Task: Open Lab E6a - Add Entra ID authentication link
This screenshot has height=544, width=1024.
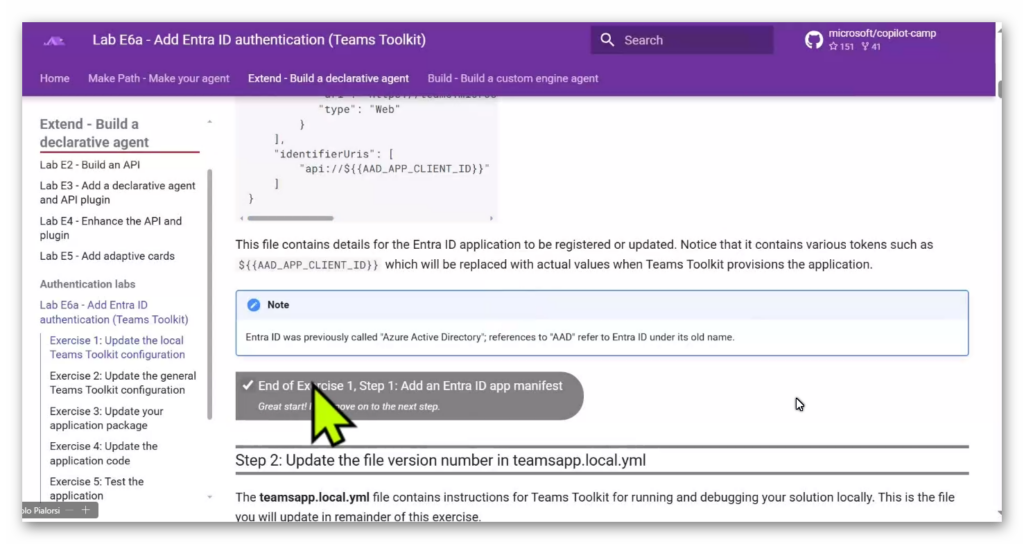Action: (x=114, y=312)
